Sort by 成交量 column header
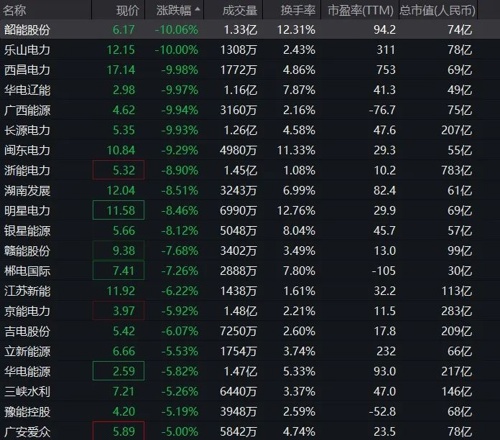This screenshot has height=440, width=500. pyautogui.click(x=240, y=11)
